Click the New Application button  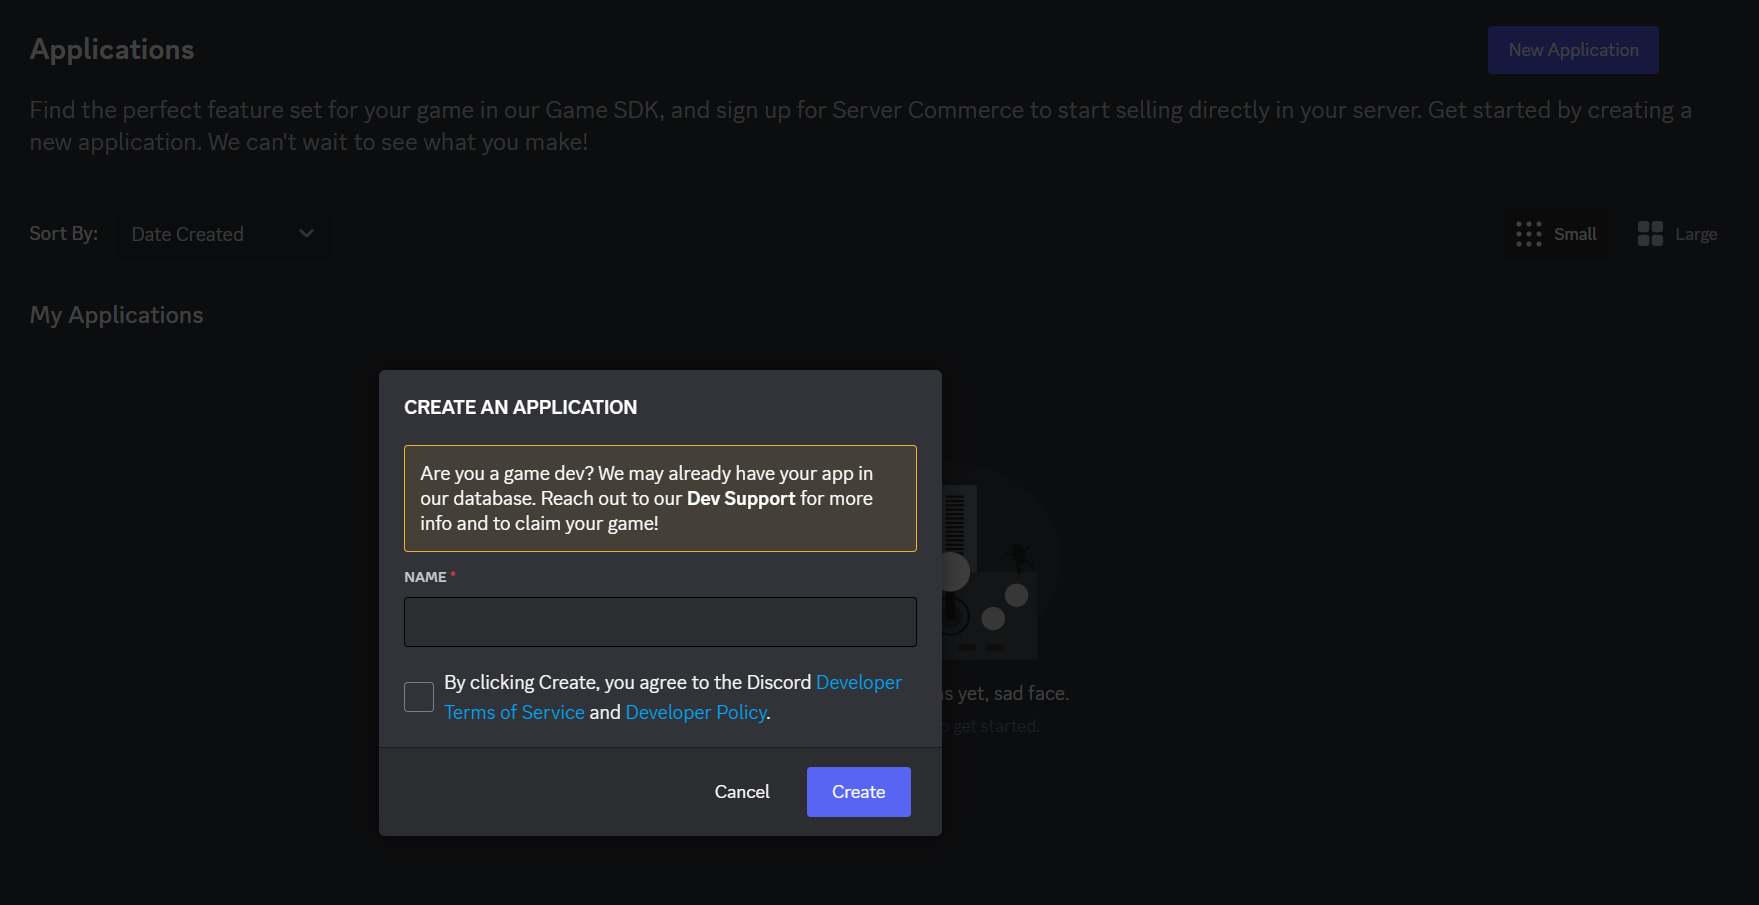click(1572, 49)
